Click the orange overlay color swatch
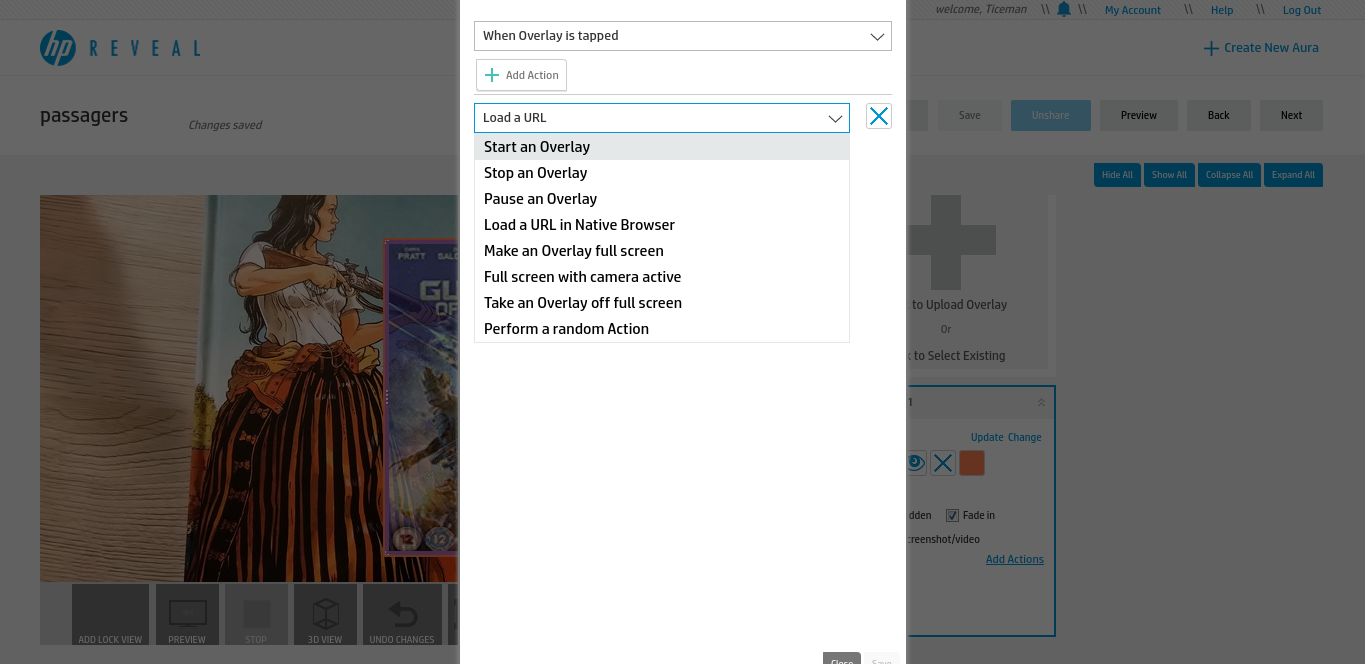 [972, 463]
